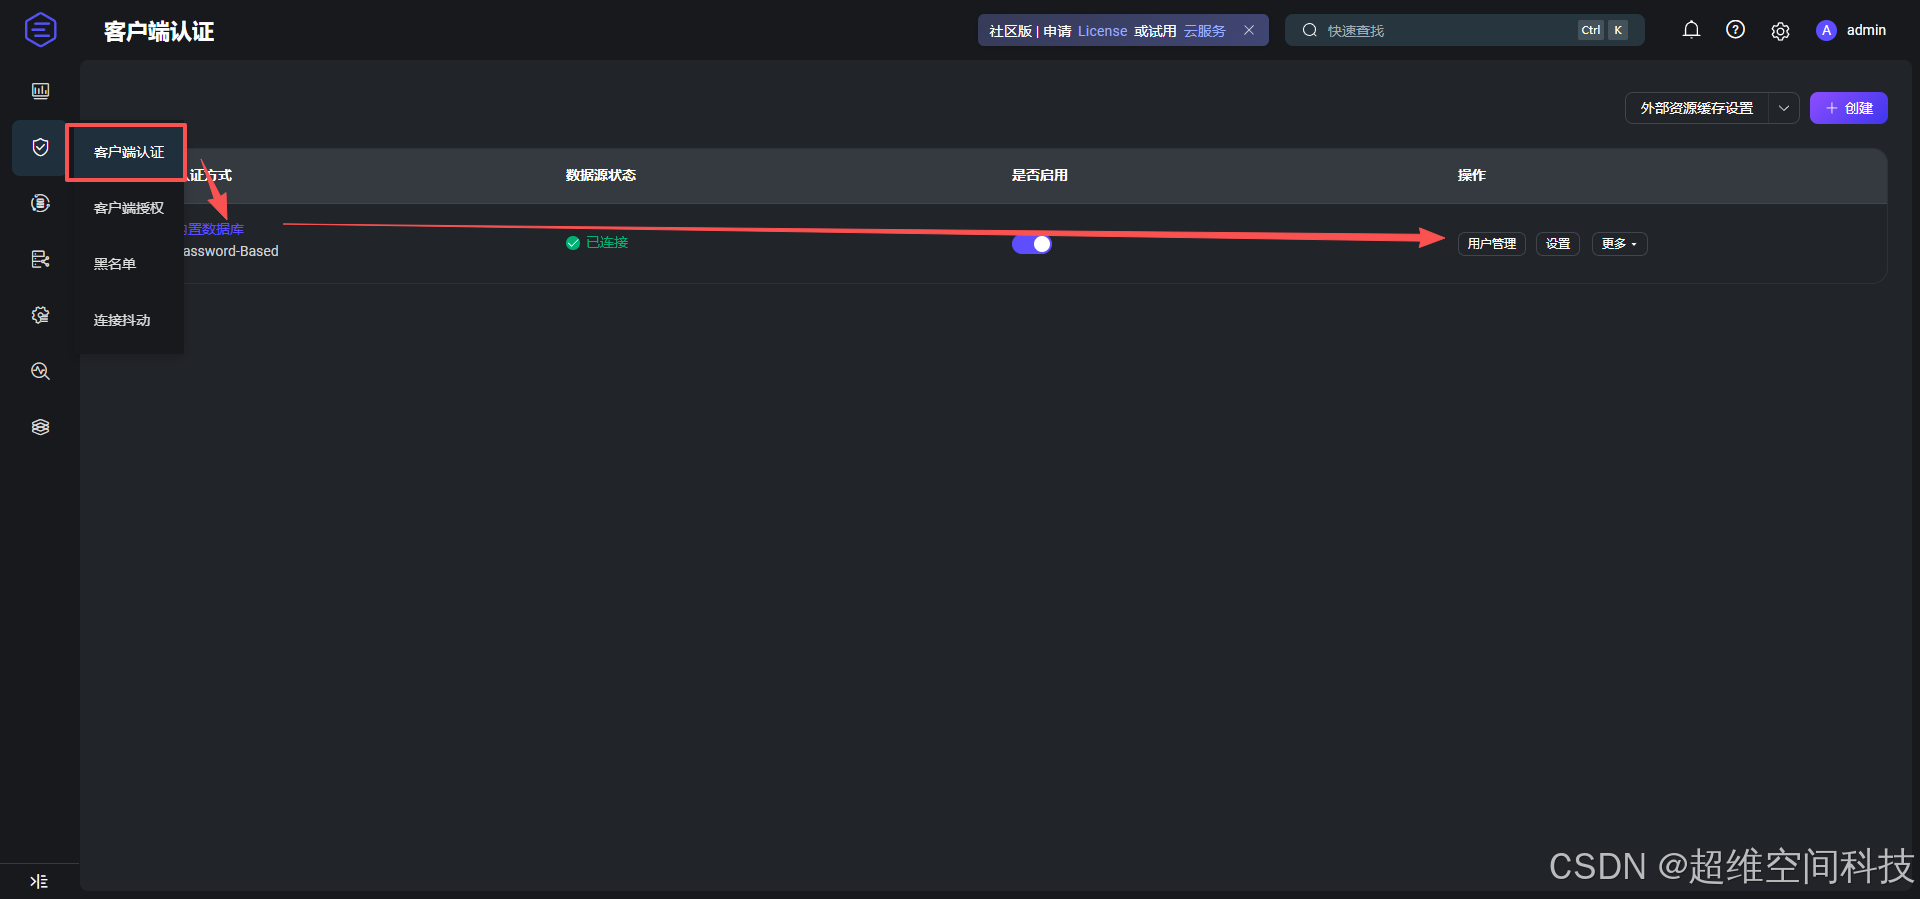Click the 已连接 status text
The width and height of the screenshot is (1920, 899).
coord(607,242)
